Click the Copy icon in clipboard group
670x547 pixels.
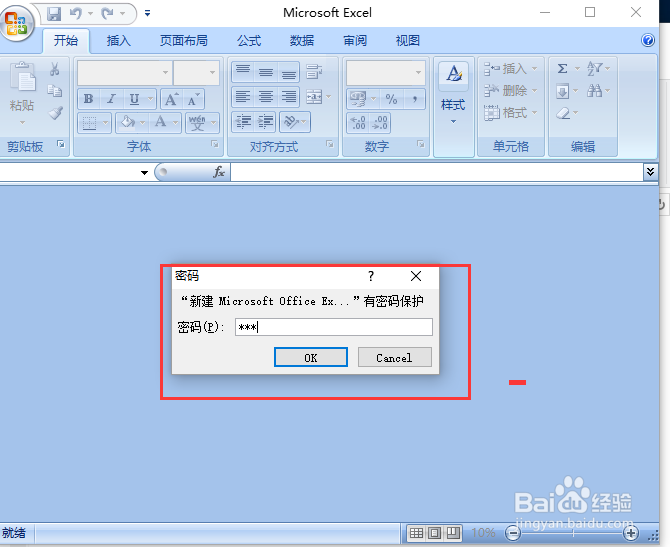click(54, 91)
